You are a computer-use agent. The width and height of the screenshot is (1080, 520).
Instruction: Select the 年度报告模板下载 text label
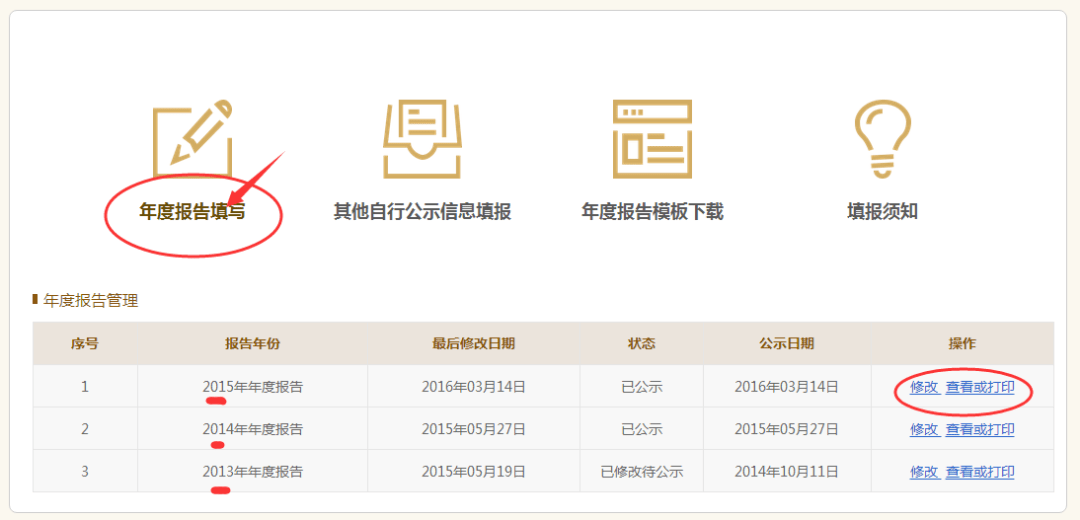(652, 212)
